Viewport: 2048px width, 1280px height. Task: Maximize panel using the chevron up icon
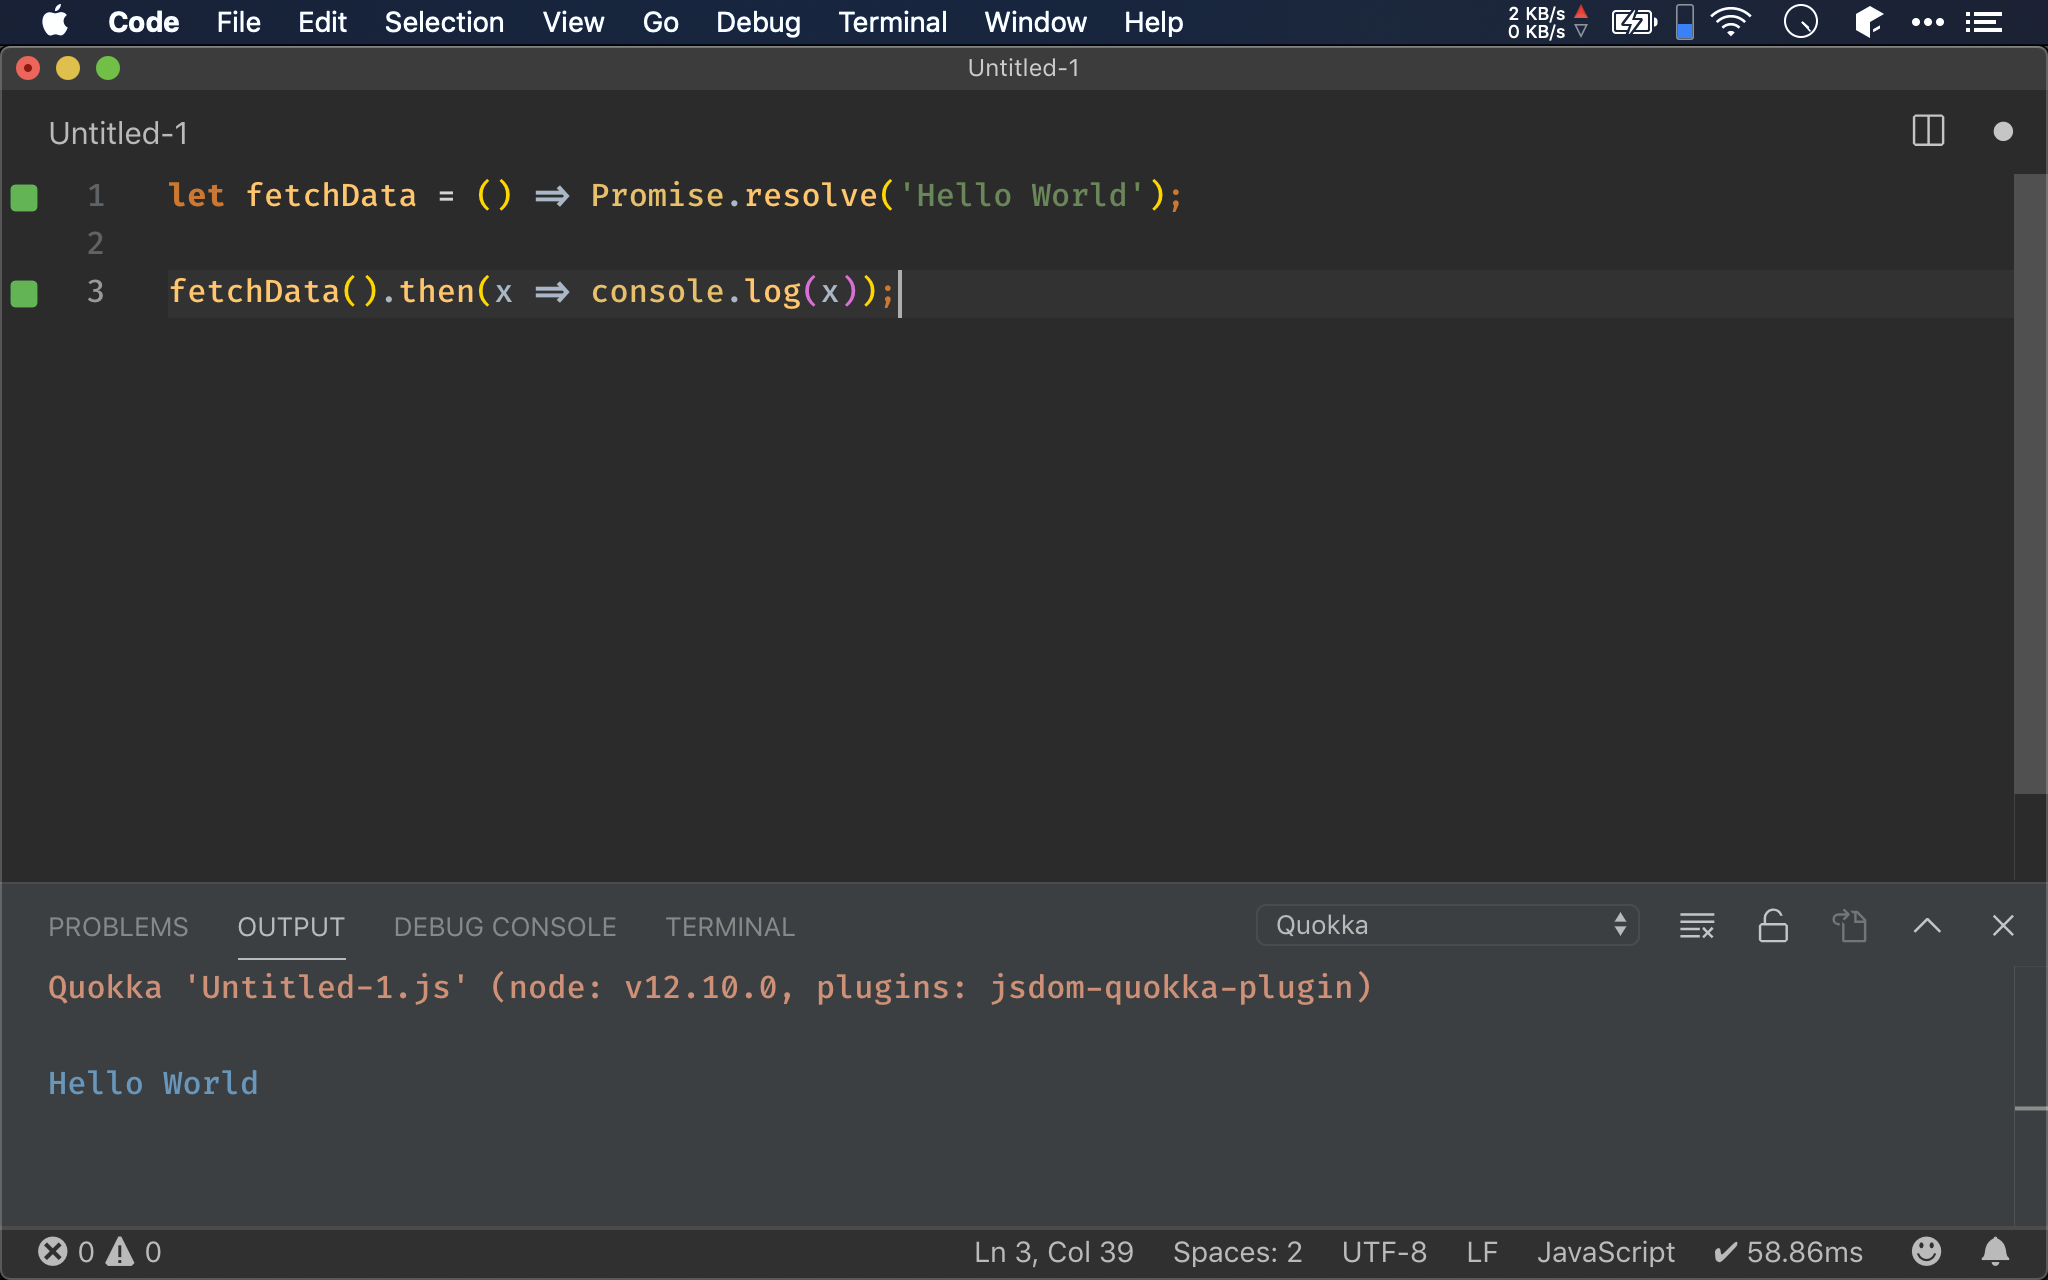pyautogui.click(x=1926, y=926)
